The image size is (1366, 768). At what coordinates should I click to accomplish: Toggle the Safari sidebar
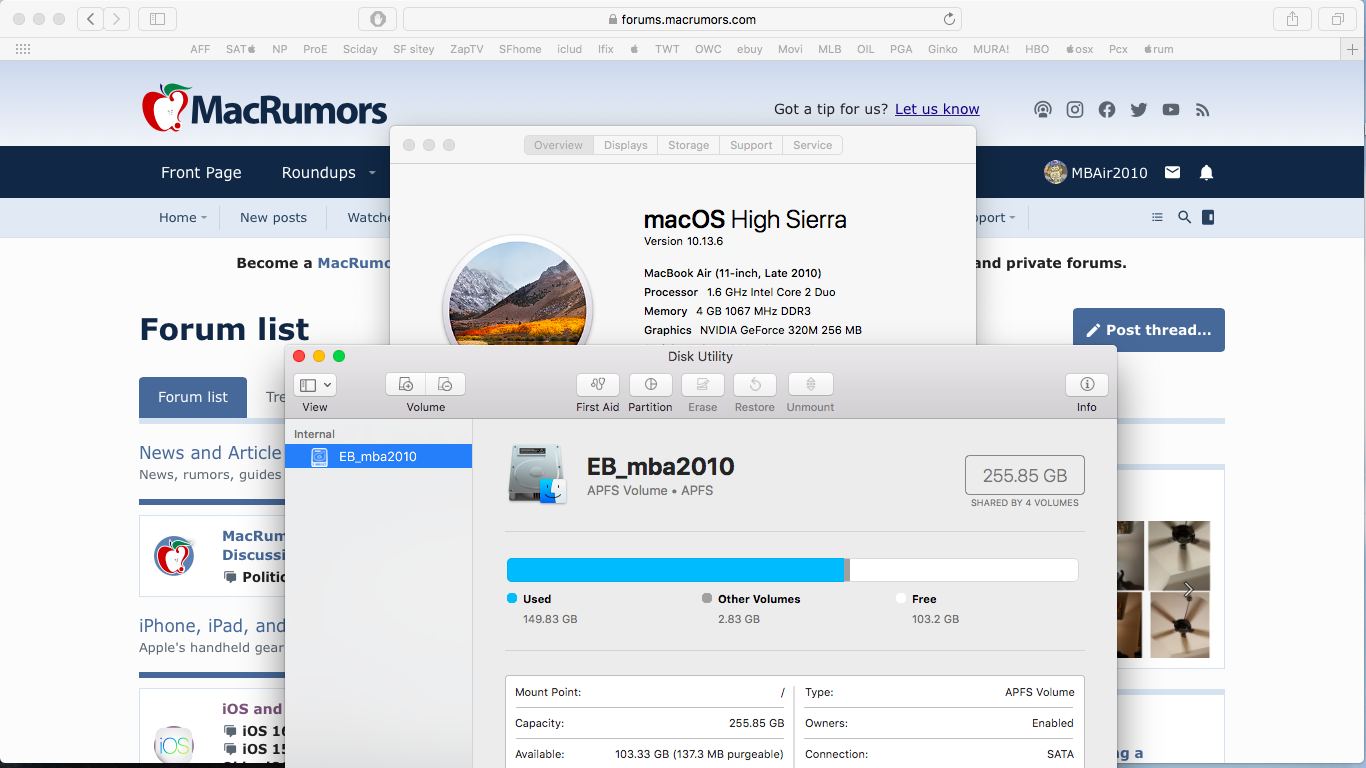click(x=157, y=19)
